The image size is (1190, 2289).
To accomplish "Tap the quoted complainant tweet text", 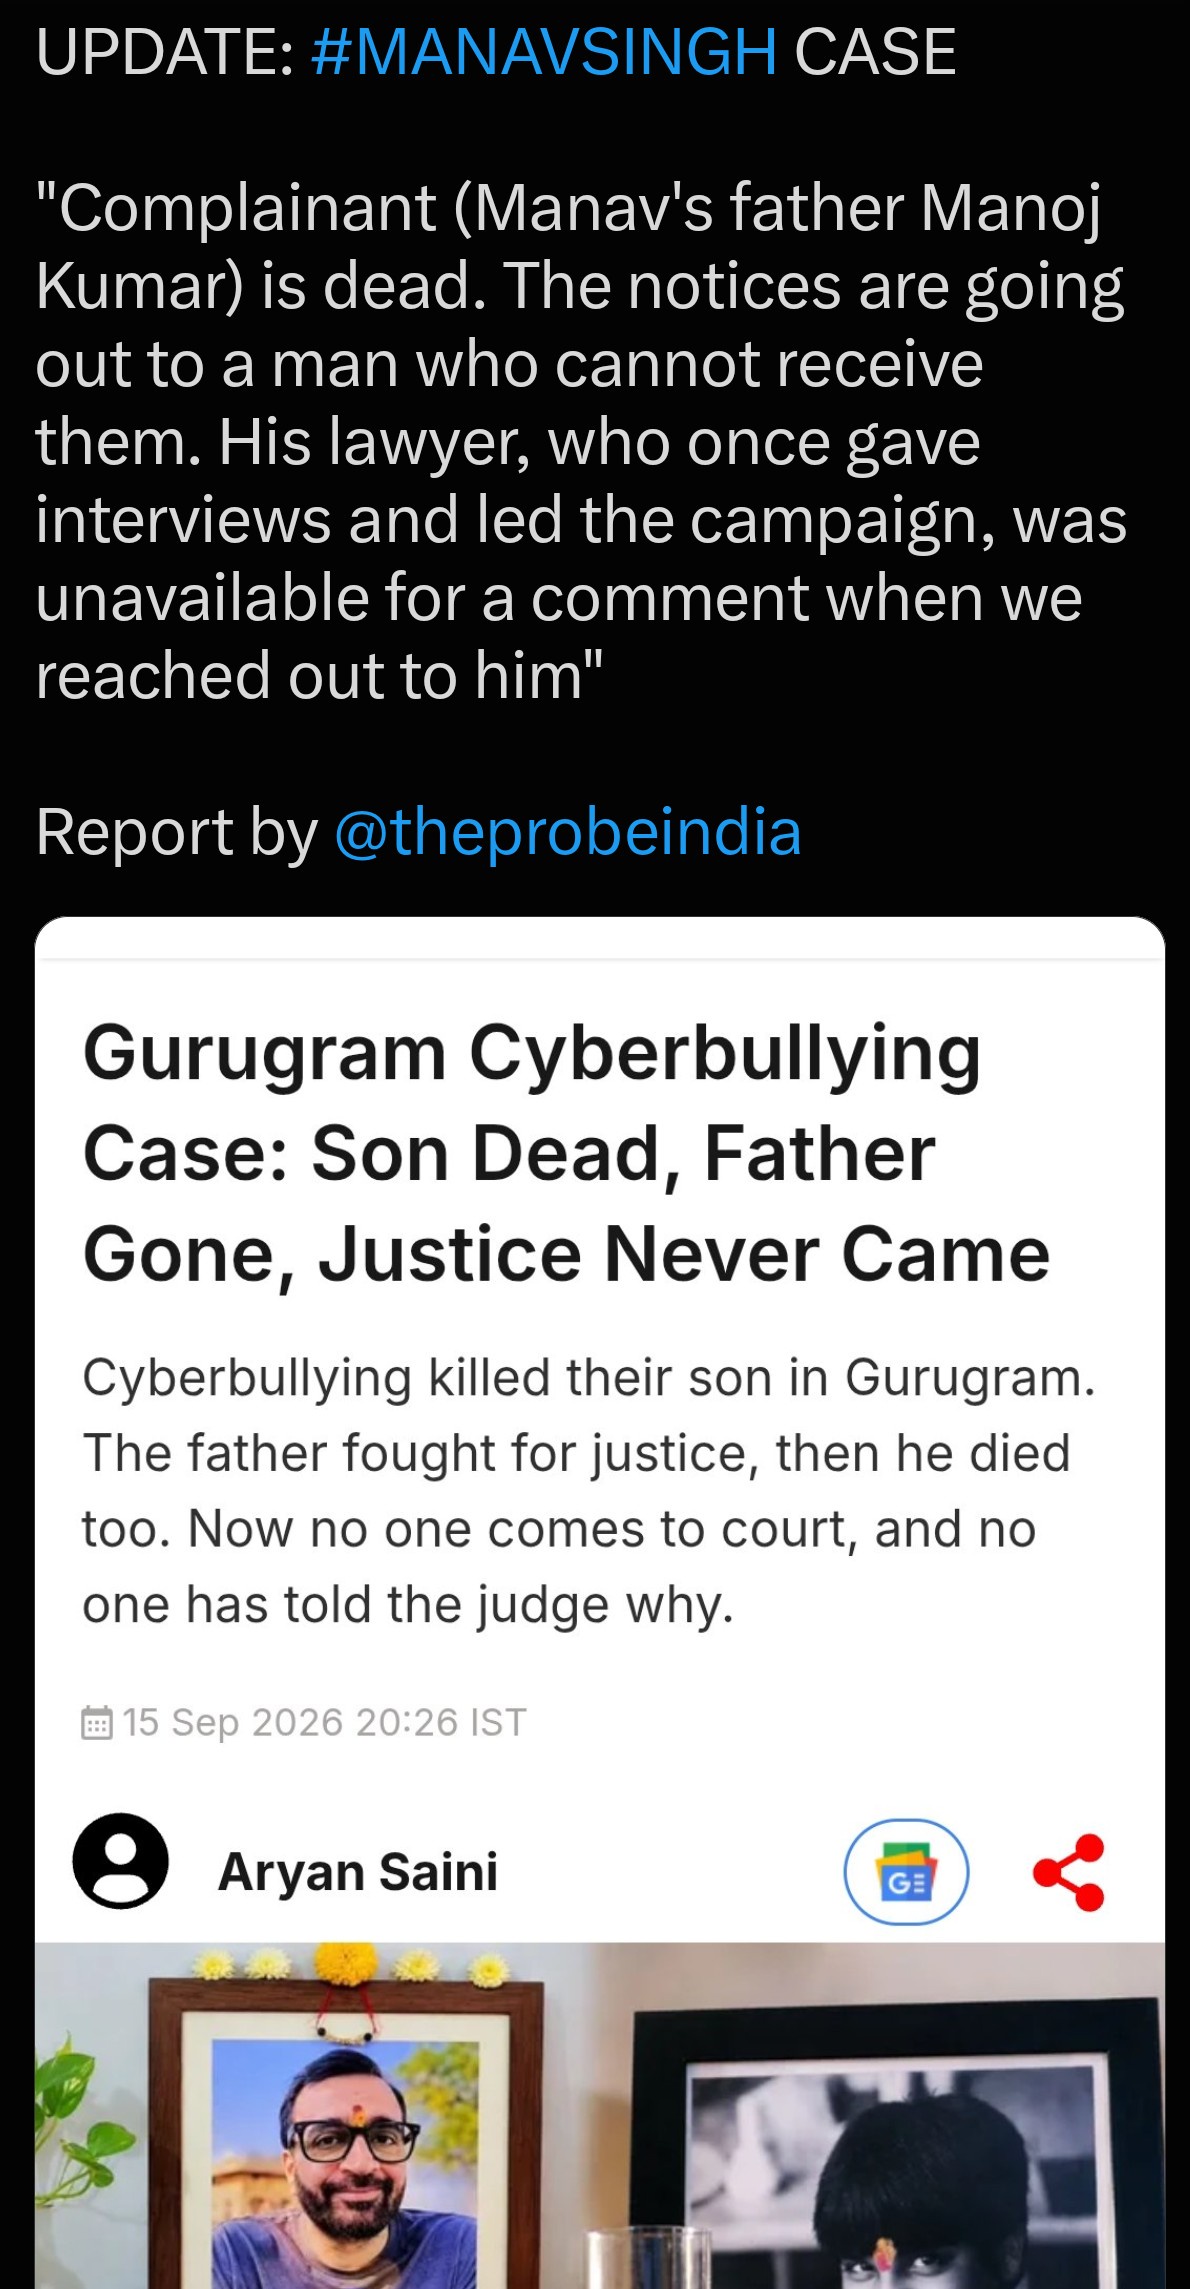I will tap(581, 441).
